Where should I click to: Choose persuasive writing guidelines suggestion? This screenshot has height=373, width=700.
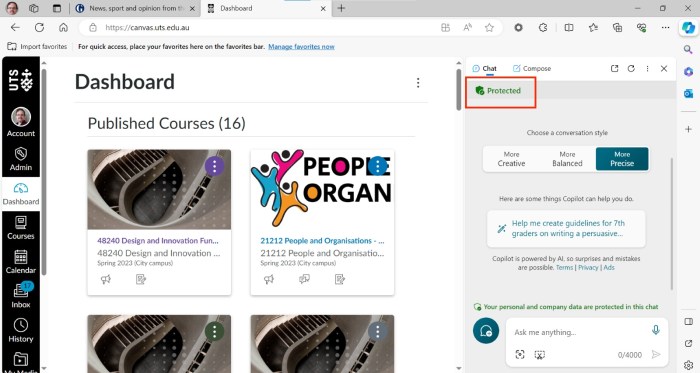tap(566, 228)
